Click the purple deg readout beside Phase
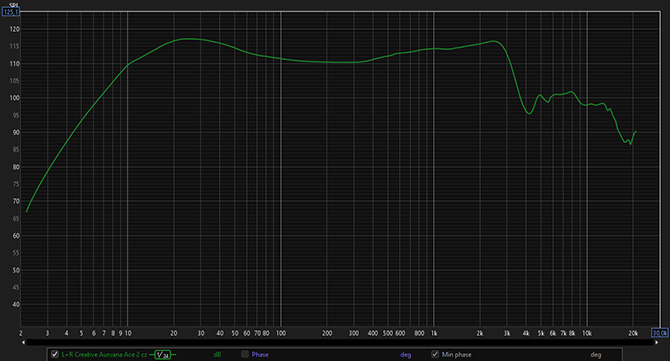The height and width of the screenshot is (361, 670). [406, 355]
